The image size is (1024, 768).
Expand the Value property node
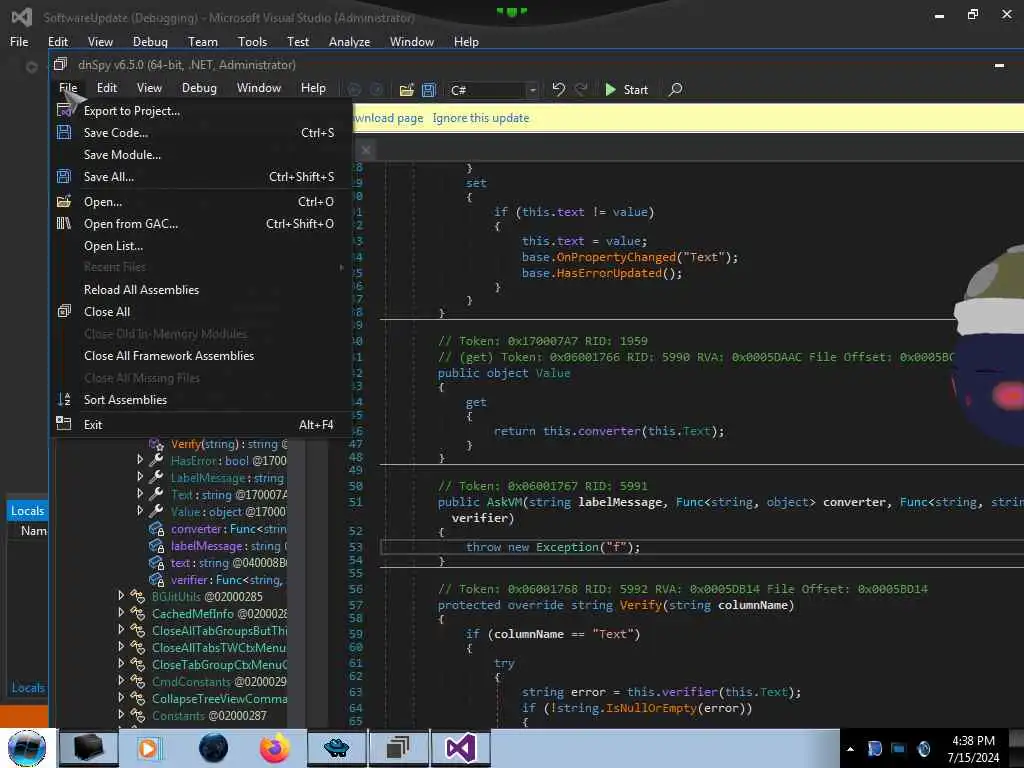point(140,511)
